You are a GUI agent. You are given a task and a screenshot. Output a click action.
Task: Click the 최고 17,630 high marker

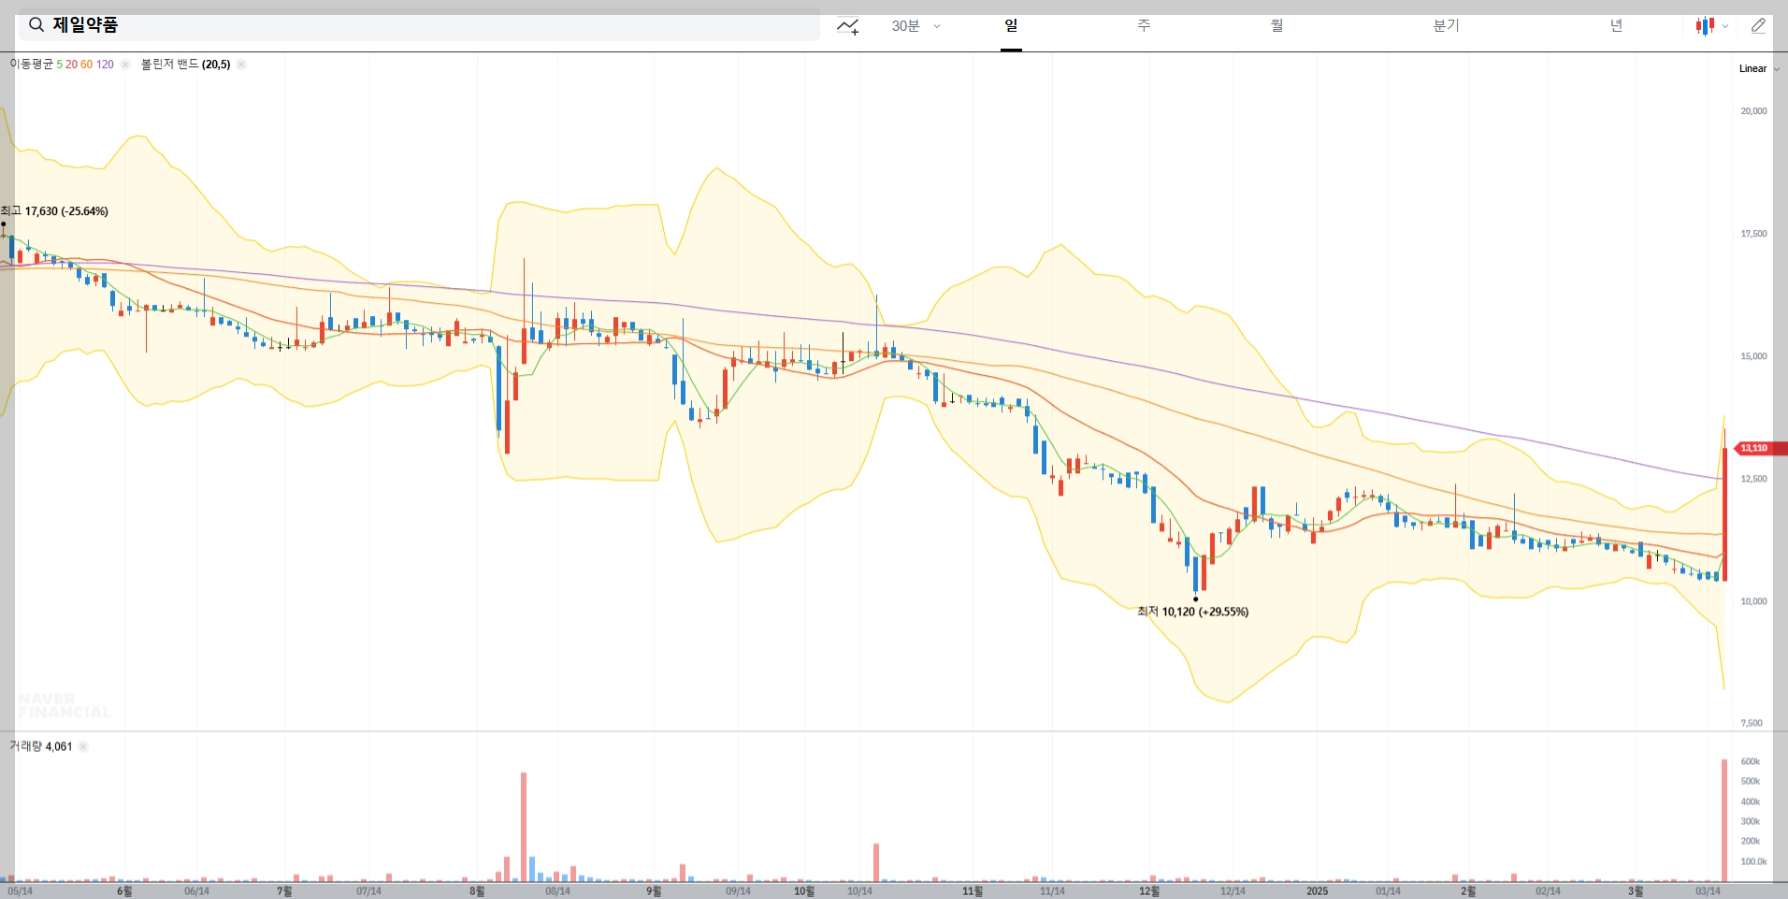pos(55,211)
